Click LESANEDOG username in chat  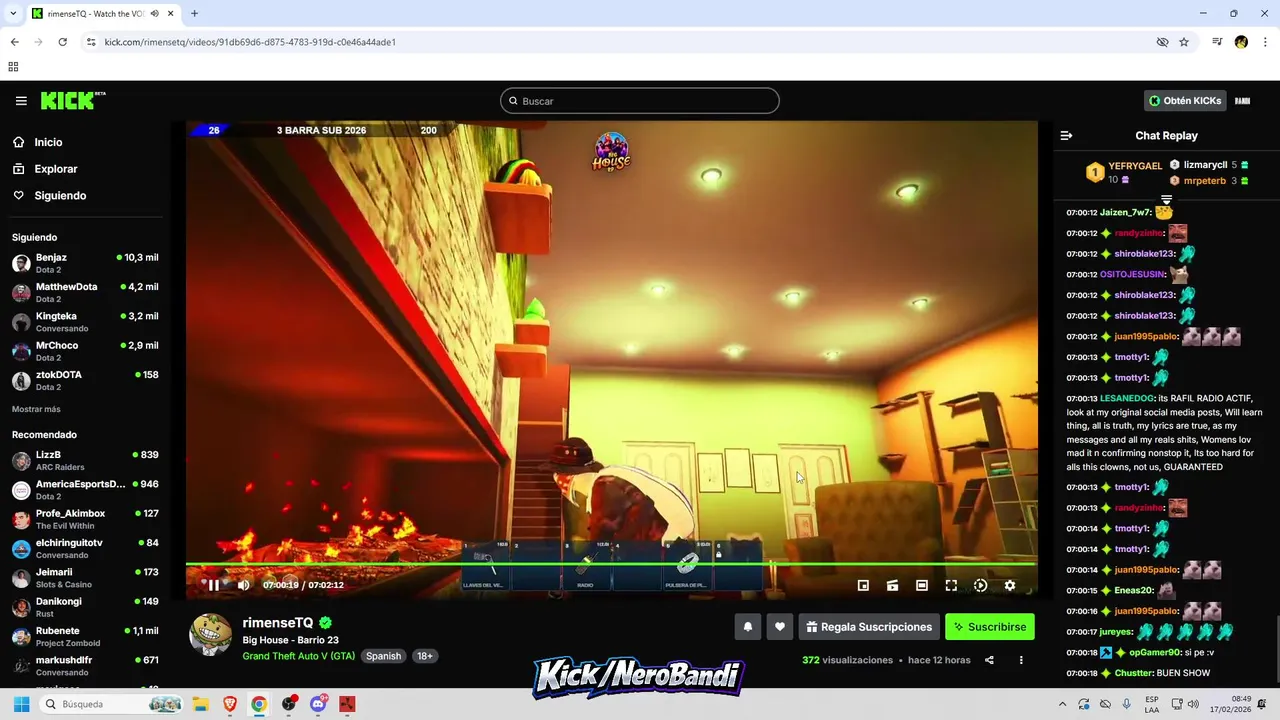[1127, 398]
